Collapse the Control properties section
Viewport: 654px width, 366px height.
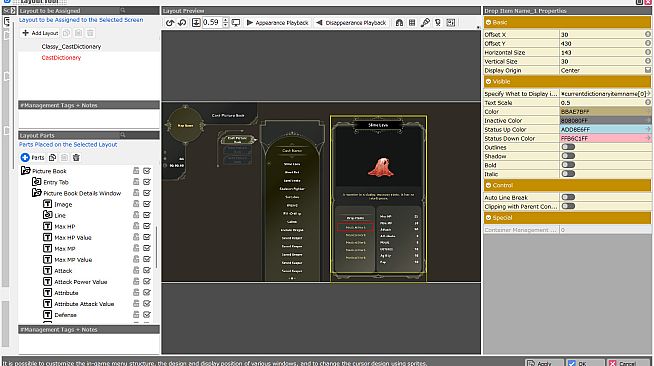[488, 185]
